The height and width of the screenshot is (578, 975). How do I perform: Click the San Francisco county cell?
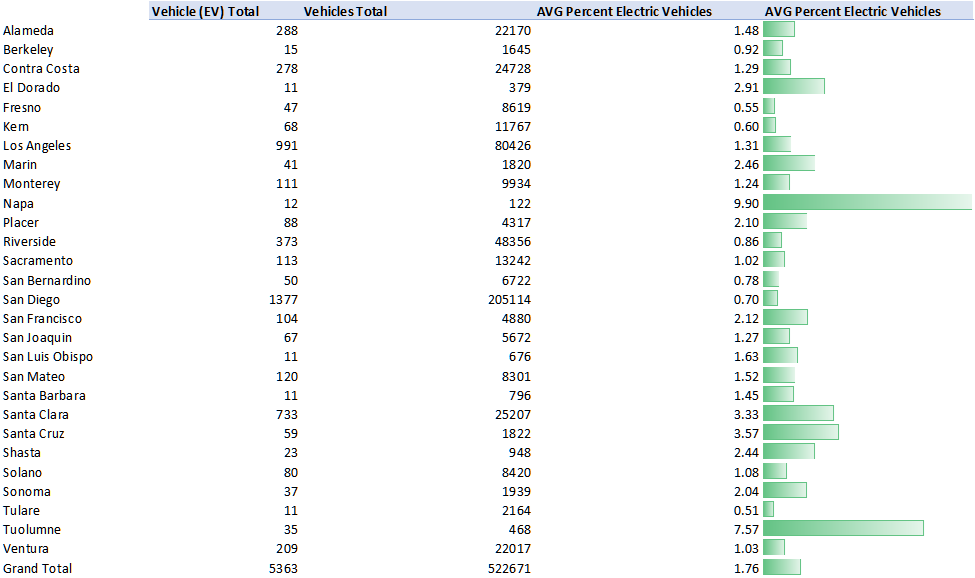click(42, 318)
